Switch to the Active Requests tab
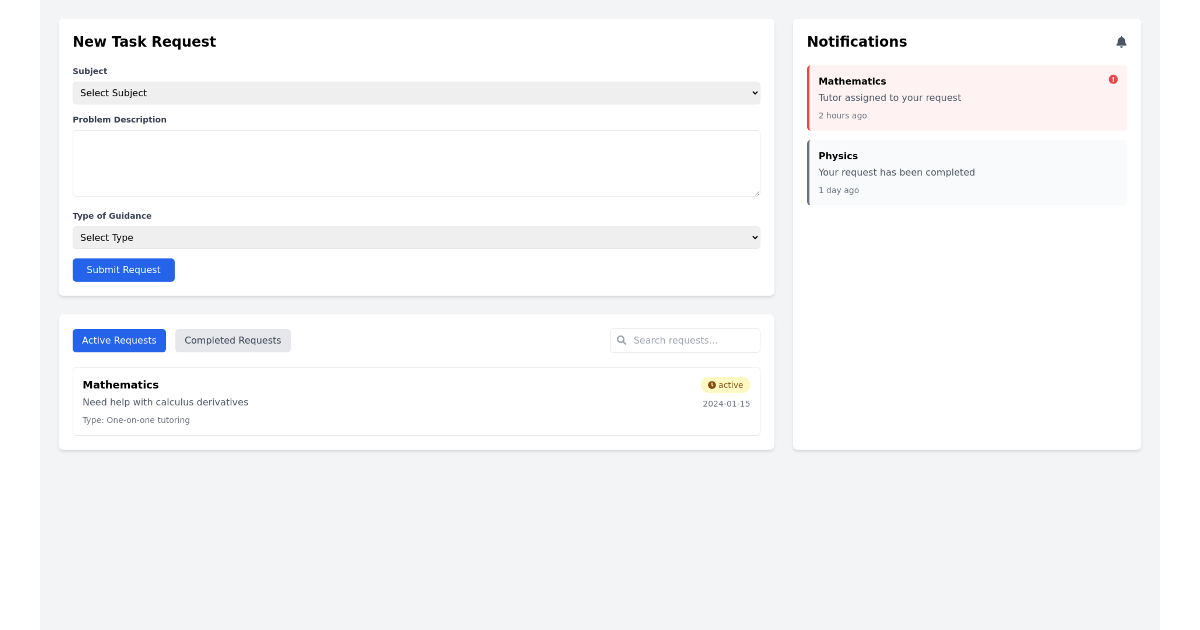Image resolution: width=1200 pixels, height=630 pixels. point(119,340)
